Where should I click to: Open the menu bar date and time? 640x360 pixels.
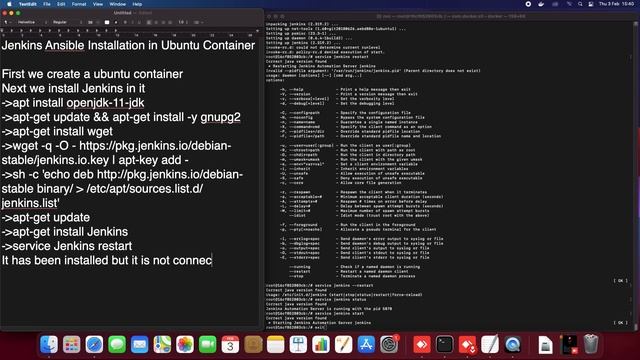tap(617, 4)
